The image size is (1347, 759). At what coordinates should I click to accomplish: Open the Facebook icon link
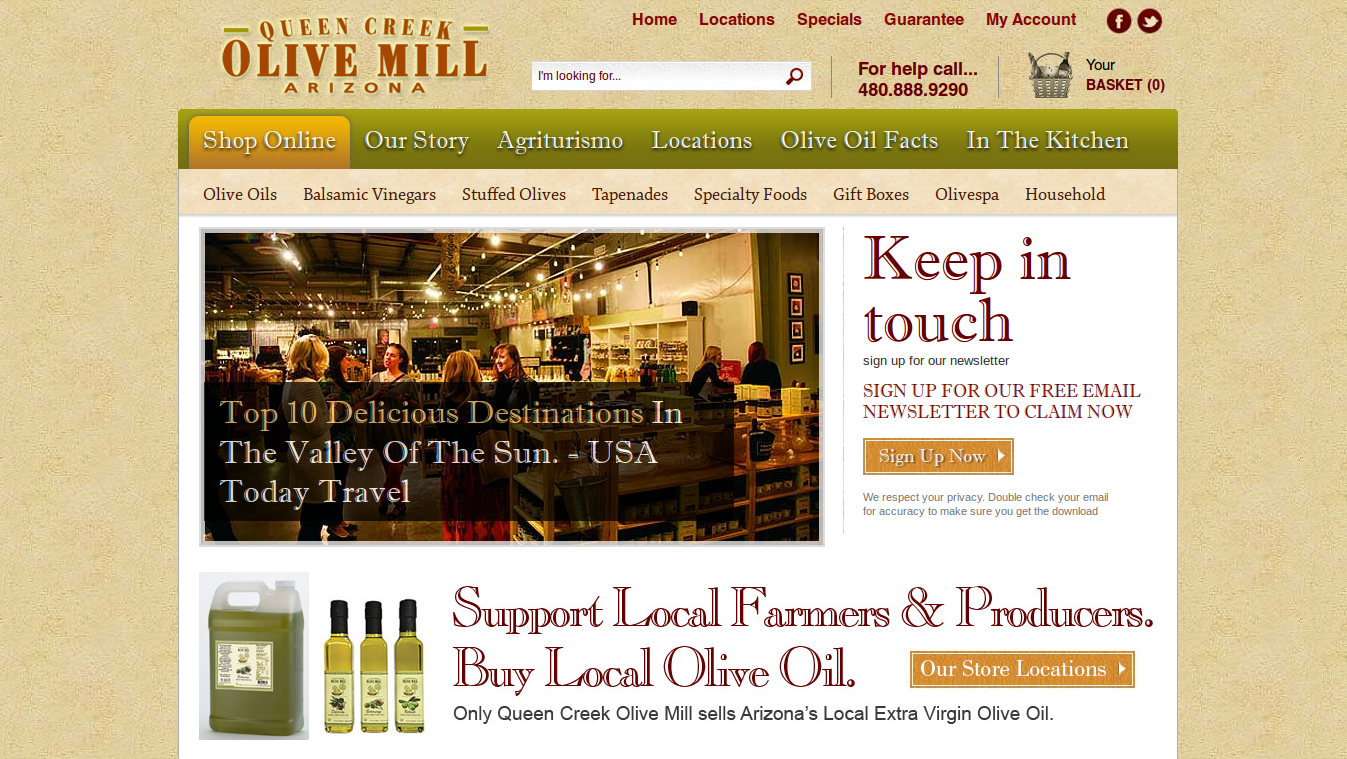[1119, 21]
